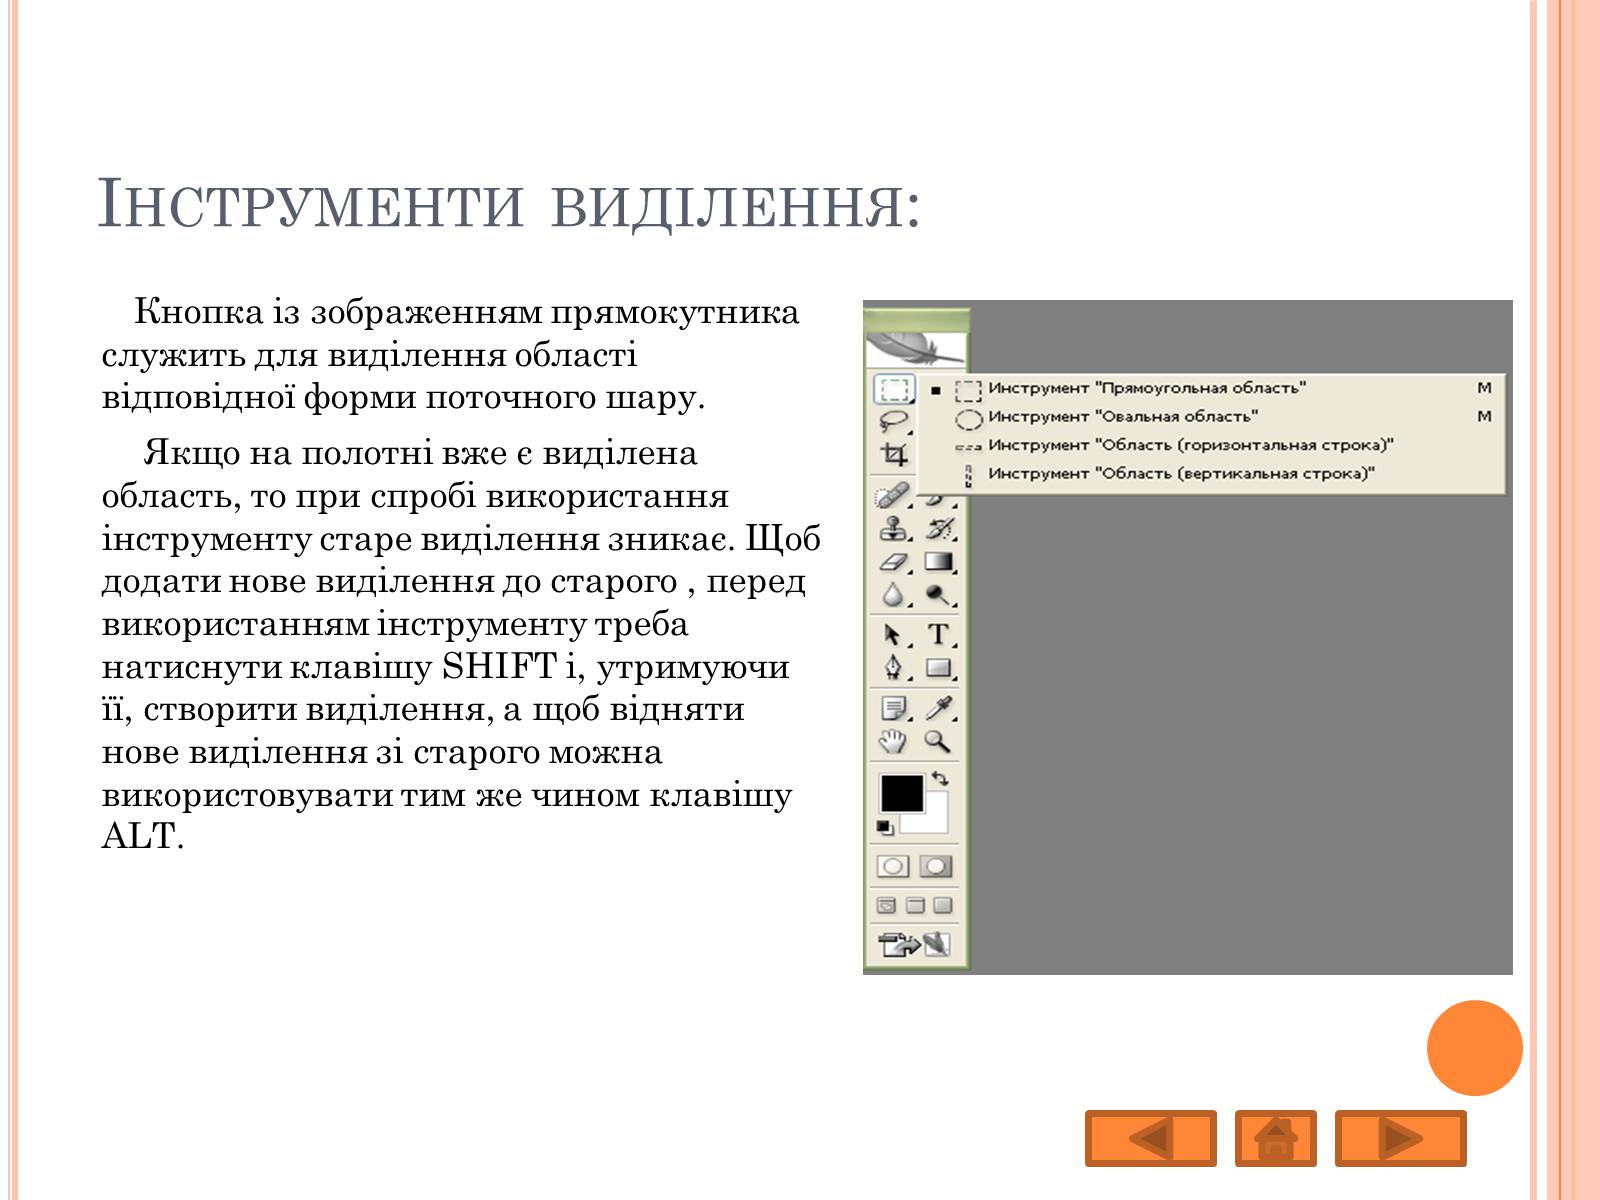This screenshot has width=1600, height=1200.
Task: Select the Crop tool
Action: 894,455
